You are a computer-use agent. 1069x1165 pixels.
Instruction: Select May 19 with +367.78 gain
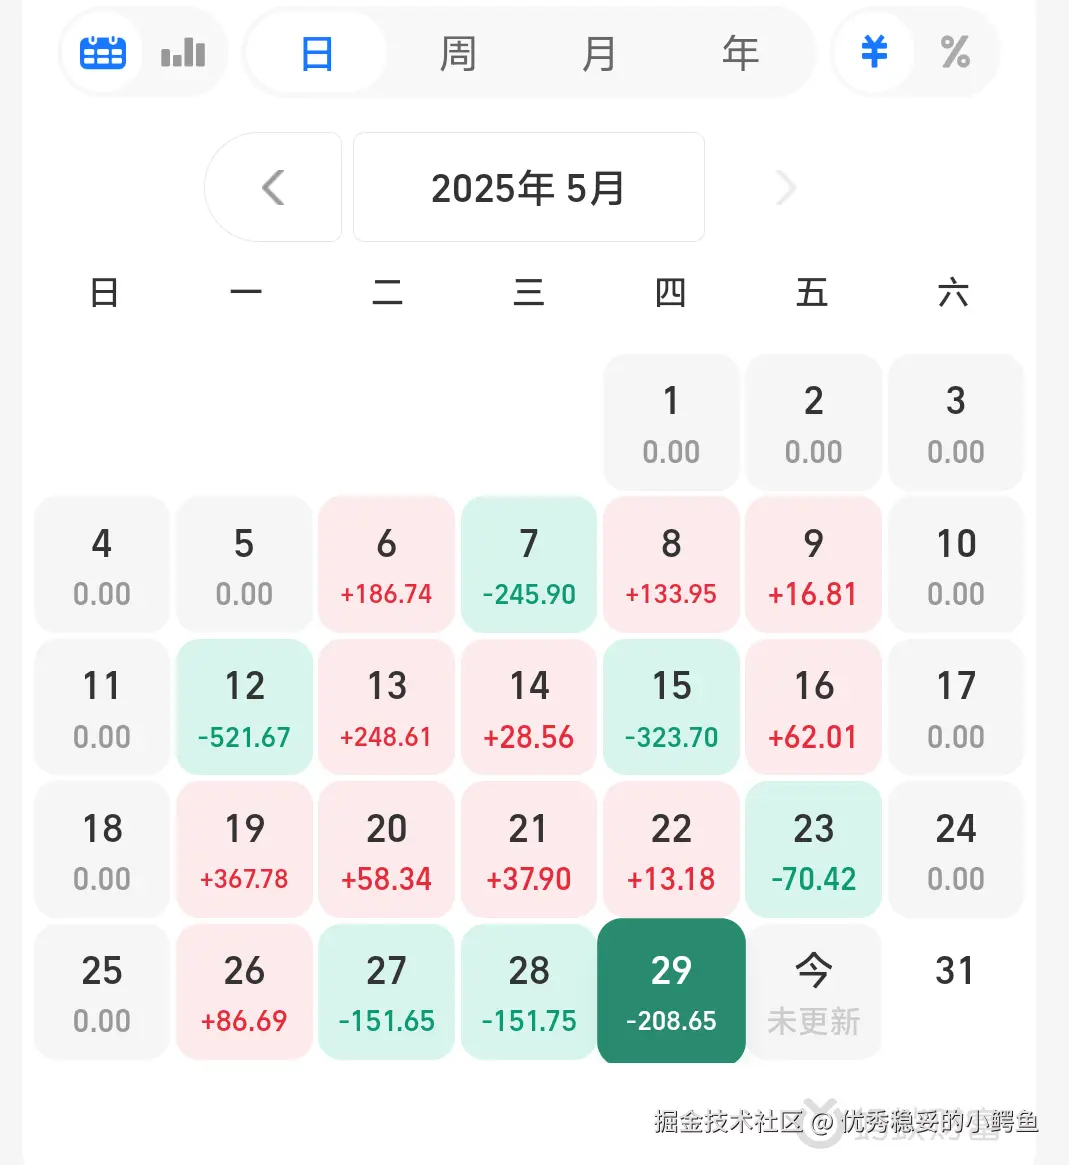[x=244, y=849]
